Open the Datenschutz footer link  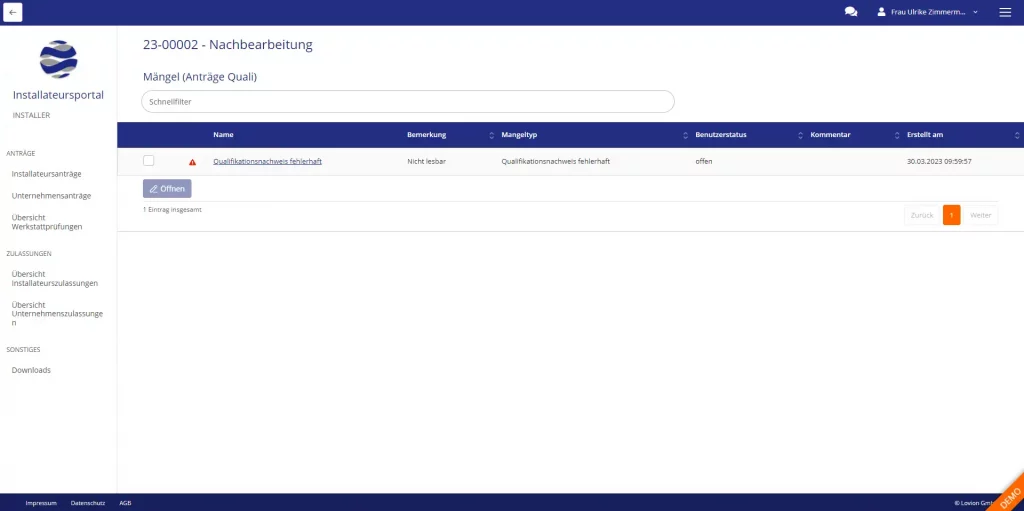click(88, 502)
